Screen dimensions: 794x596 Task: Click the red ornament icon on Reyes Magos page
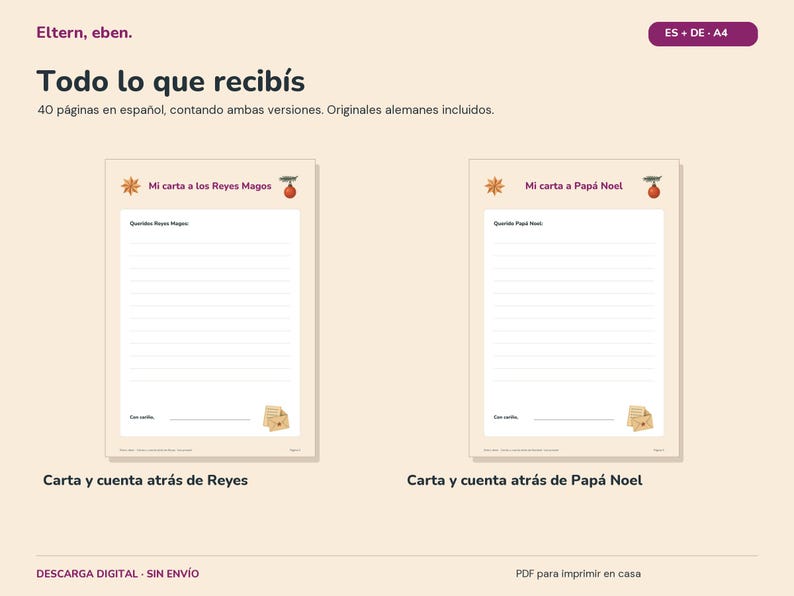289,187
